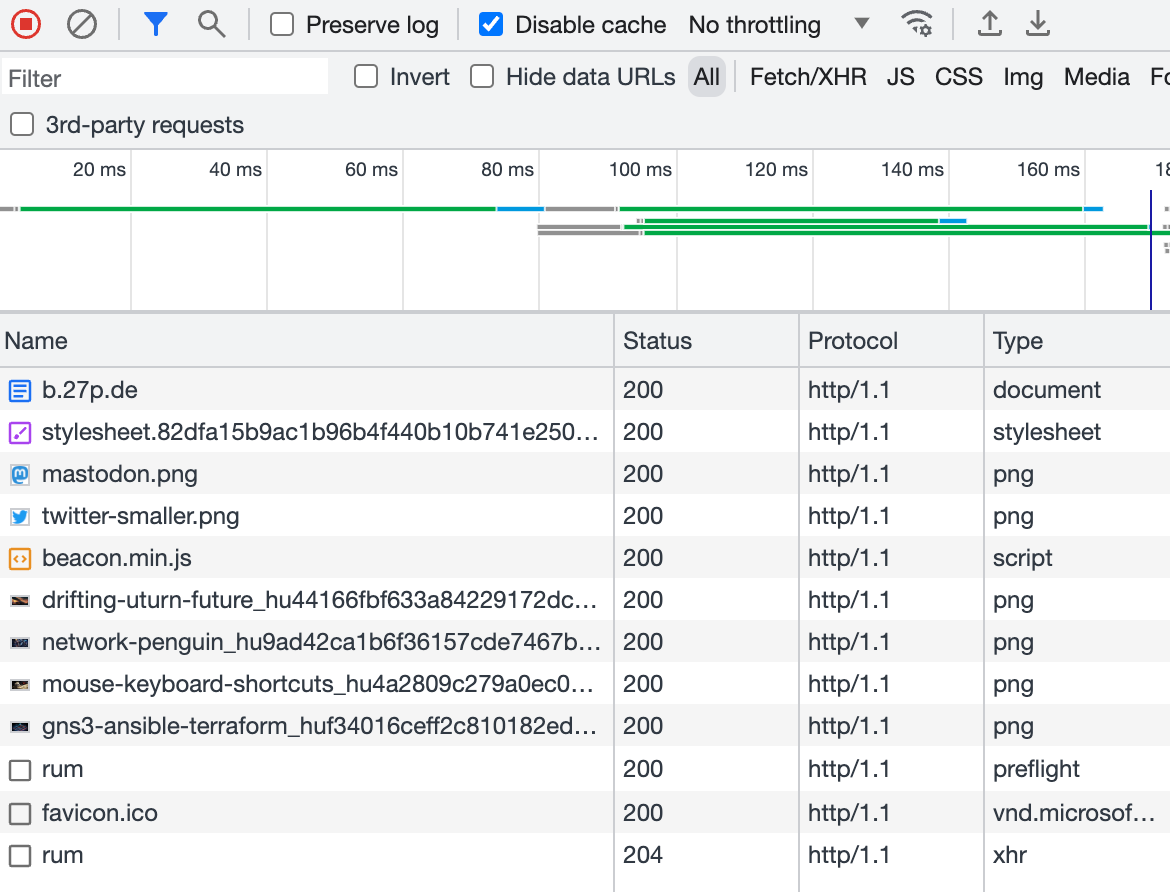This screenshot has width=1170, height=892.
Task: Open the network search magnifier
Action: 211,24
